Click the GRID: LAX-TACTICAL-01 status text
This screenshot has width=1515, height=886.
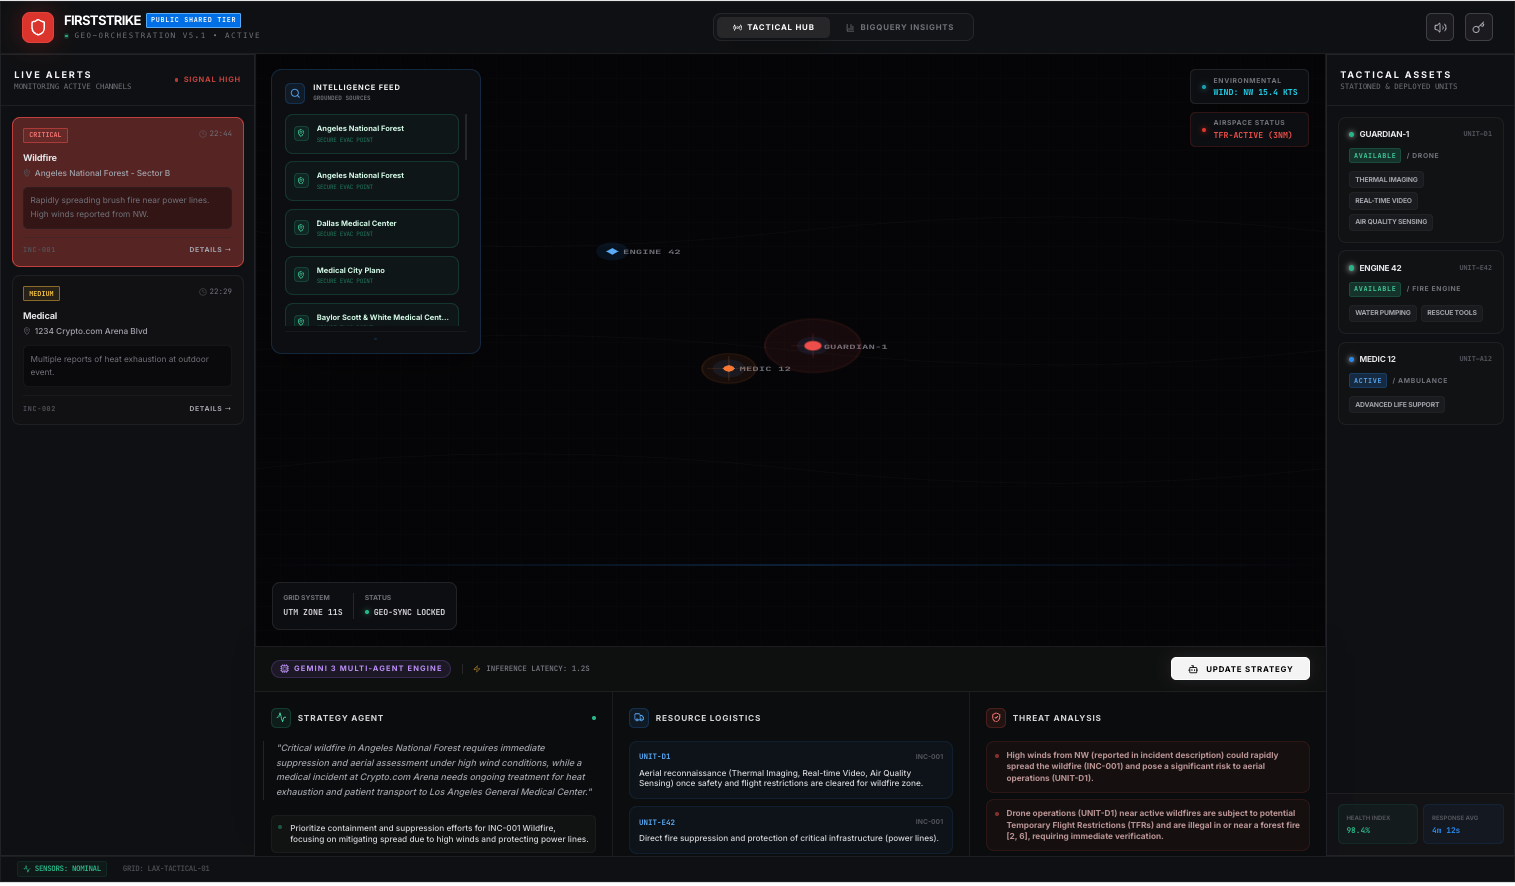click(x=166, y=869)
